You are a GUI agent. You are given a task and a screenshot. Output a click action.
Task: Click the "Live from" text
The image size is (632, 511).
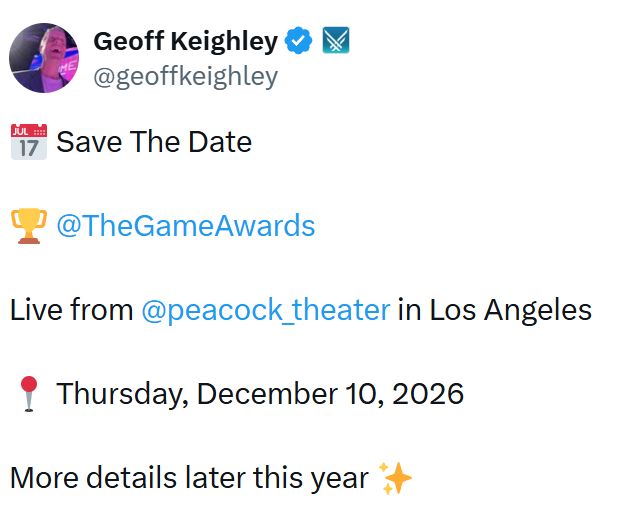[x=71, y=310]
